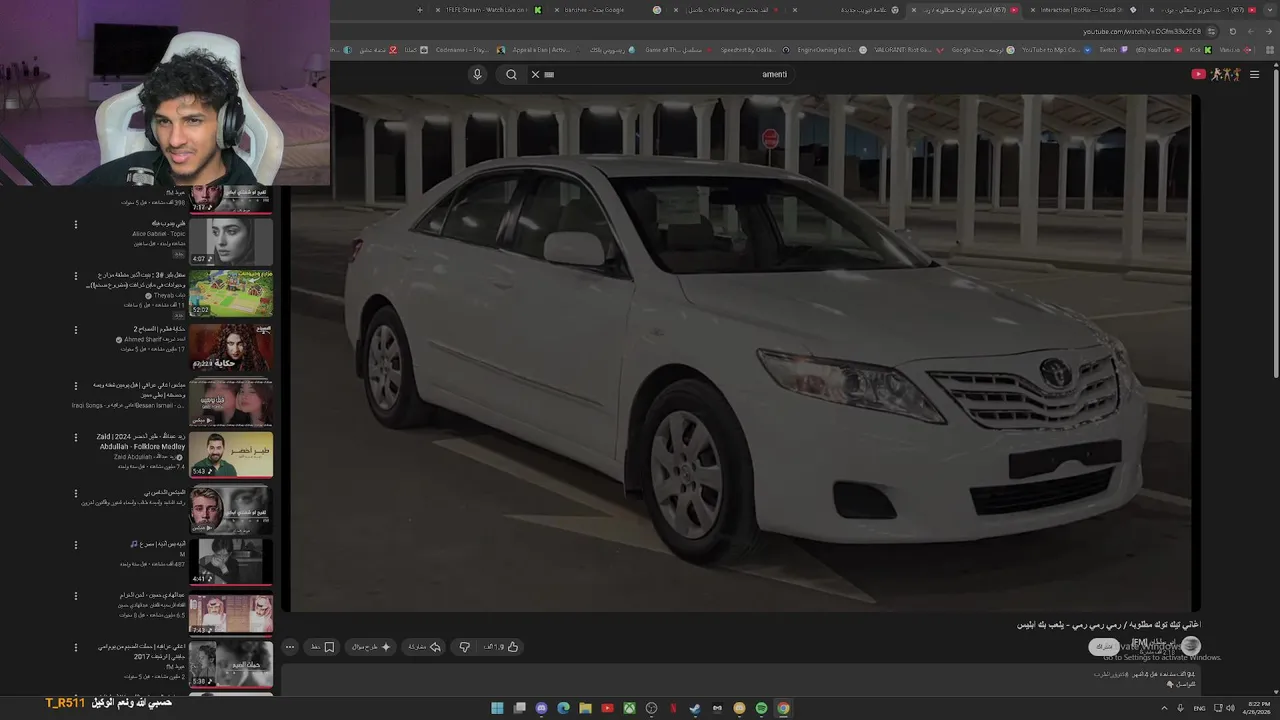Open options menu for 2017 video 5:38
Viewport: 1280px width, 720px height.
pos(76,648)
